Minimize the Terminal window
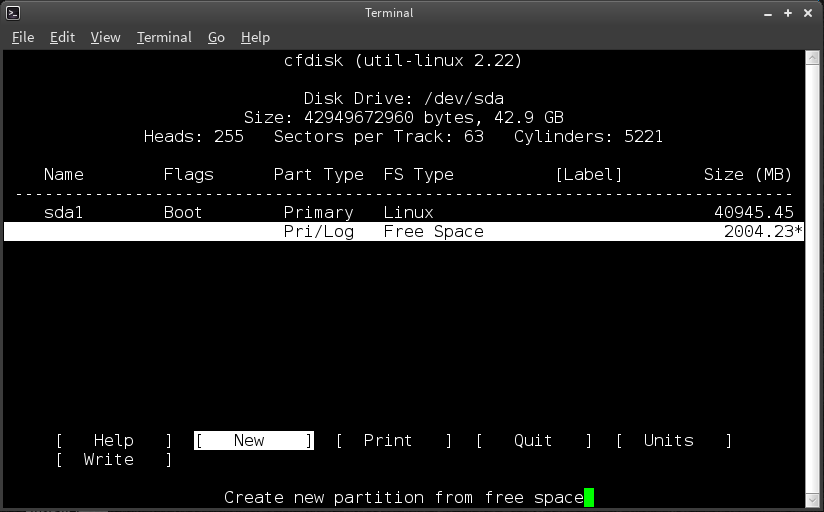Viewport: 824px width, 512px height. 768,14
